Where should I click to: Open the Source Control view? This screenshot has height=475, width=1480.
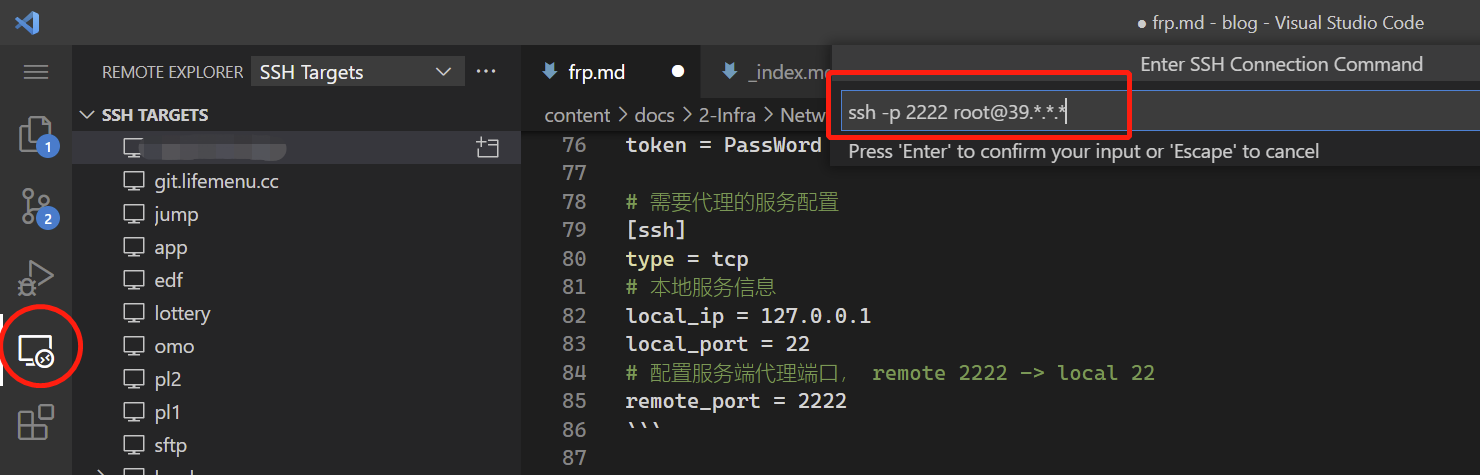(36, 206)
